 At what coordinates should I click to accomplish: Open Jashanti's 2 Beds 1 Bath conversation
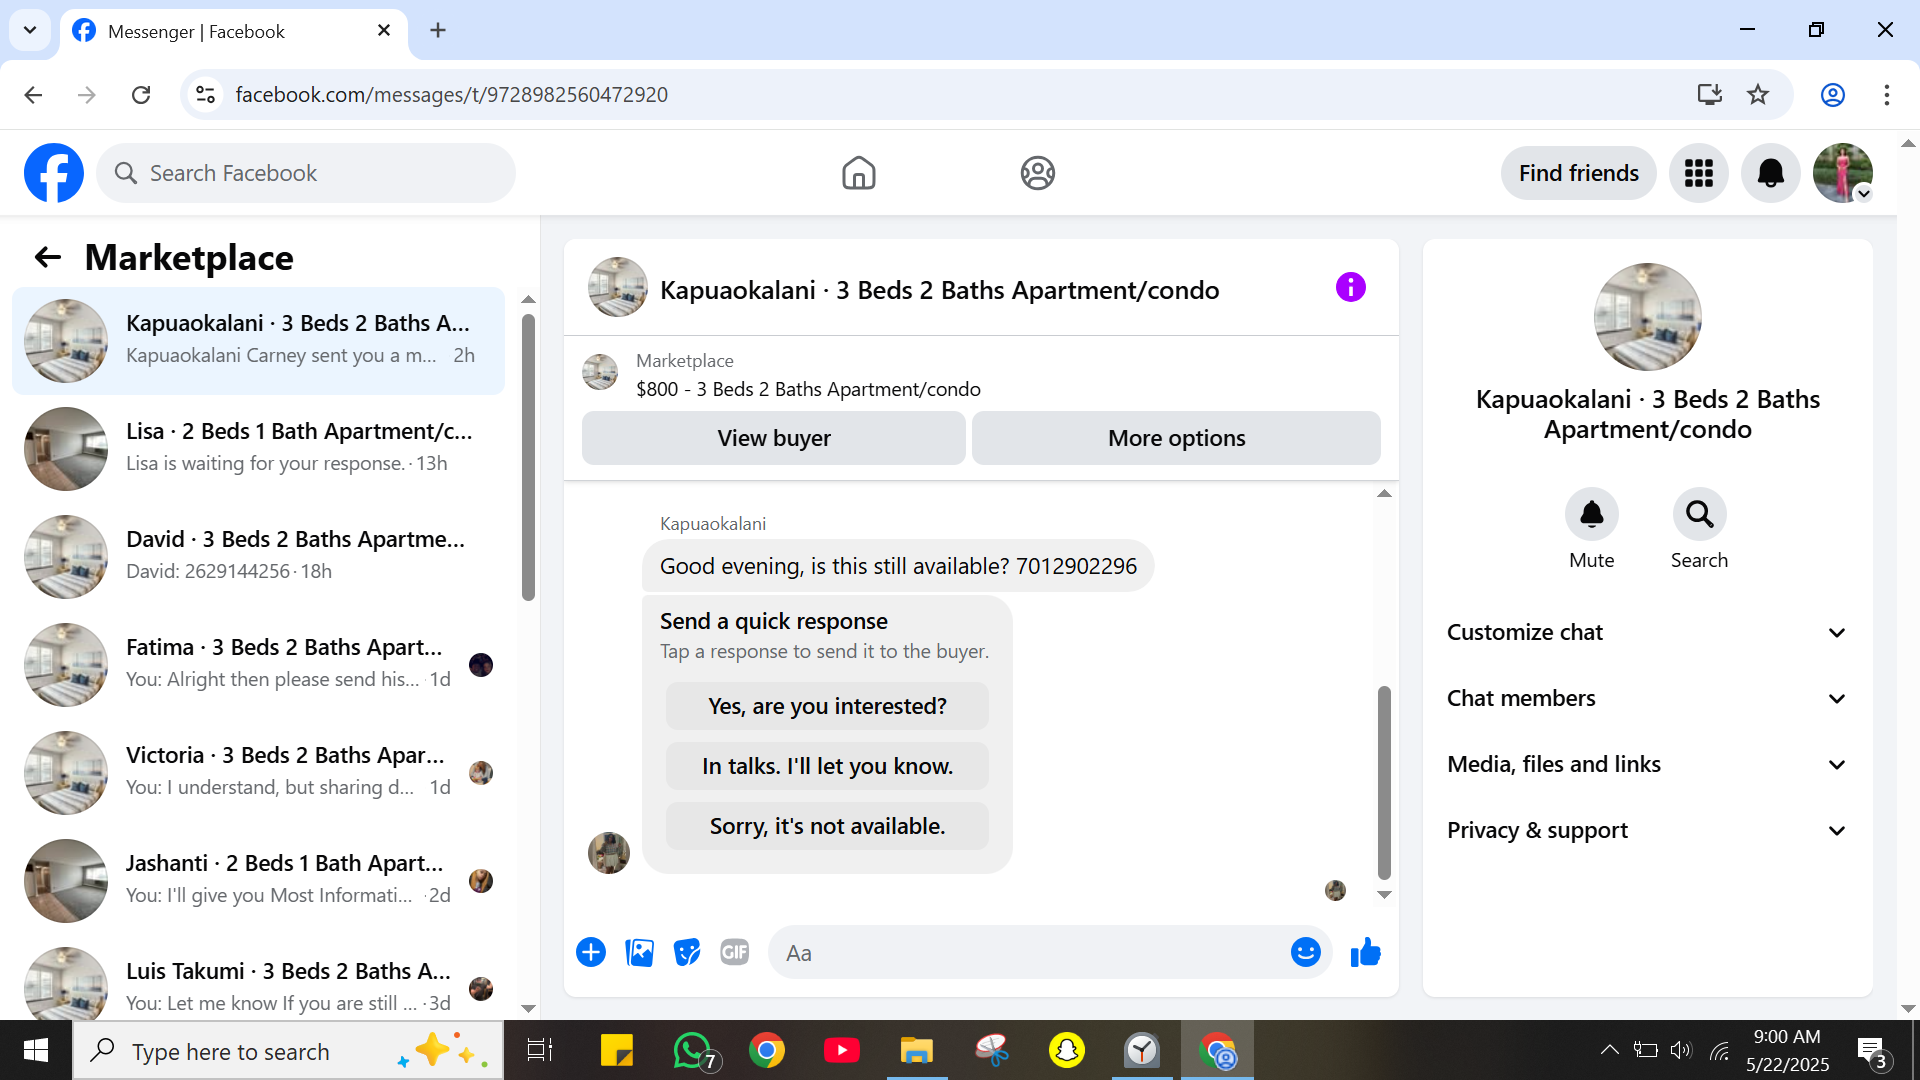[258, 880]
